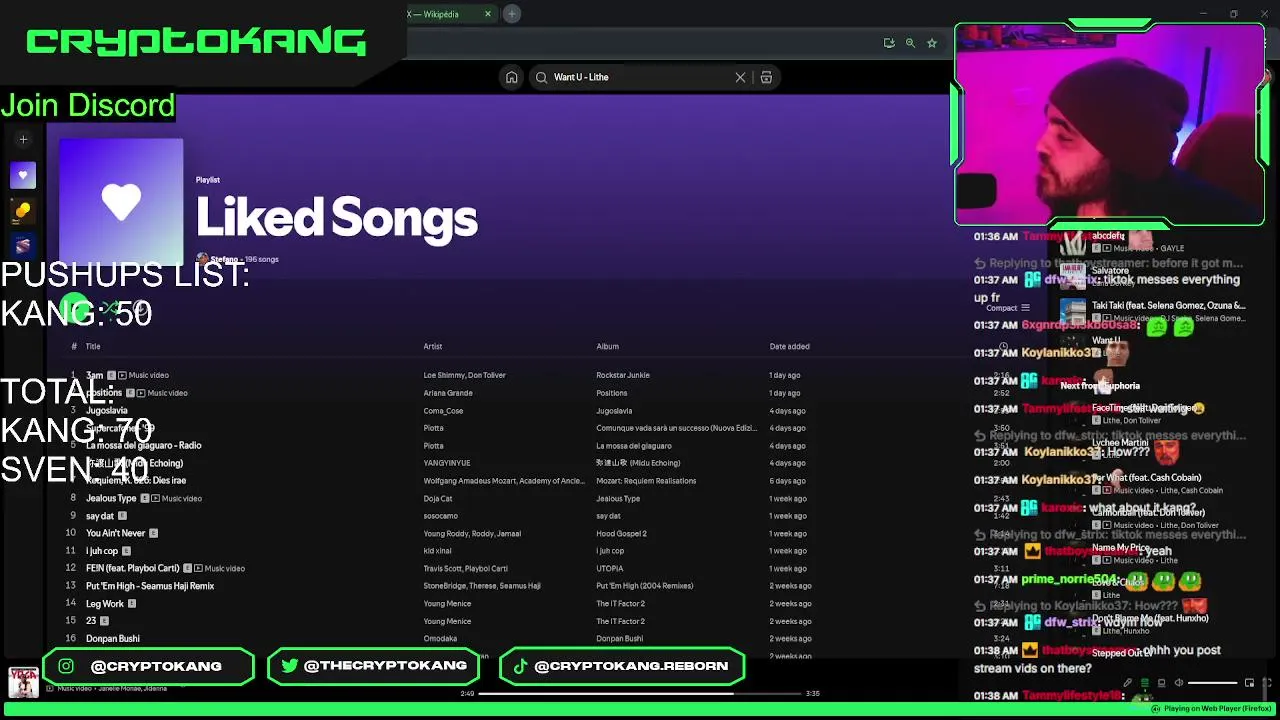The width and height of the screenshot is (1280, 720).
Task: Open a new browser tab
Action: pyautogui.click(x=512, y=14)
